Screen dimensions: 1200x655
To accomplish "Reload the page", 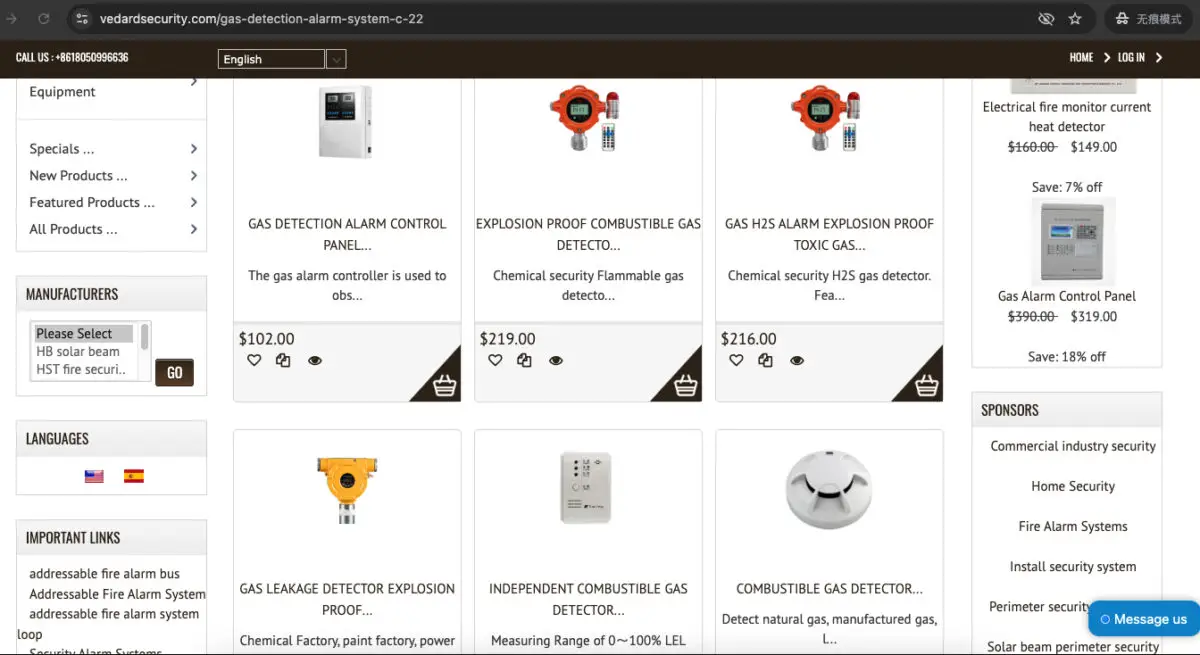I will coord(44,19).
